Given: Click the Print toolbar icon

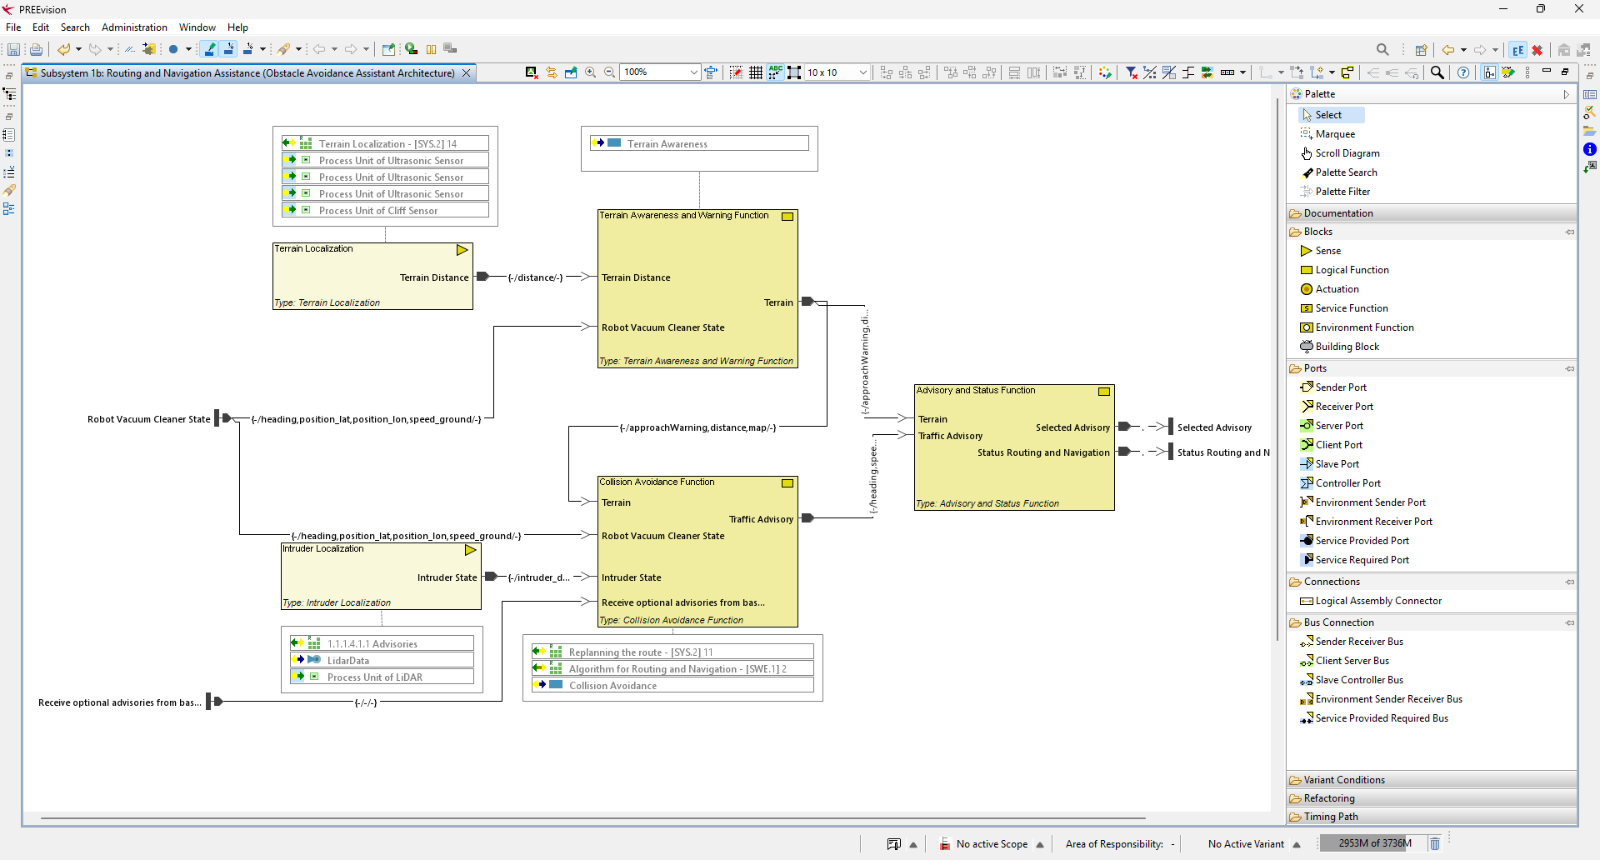Looking at the screenshot, I should [36, 49].
